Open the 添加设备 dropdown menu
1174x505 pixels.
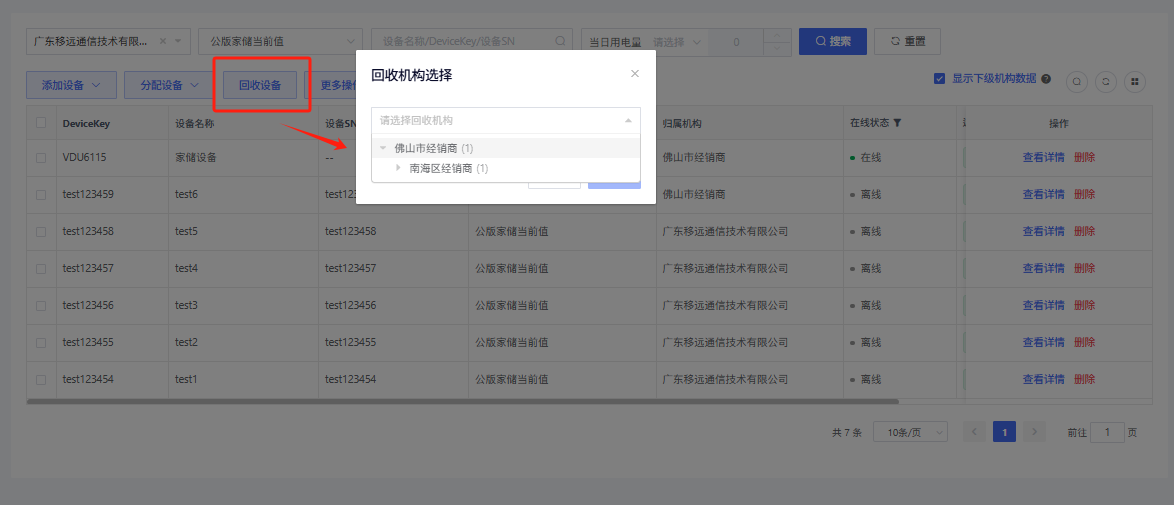71,85
